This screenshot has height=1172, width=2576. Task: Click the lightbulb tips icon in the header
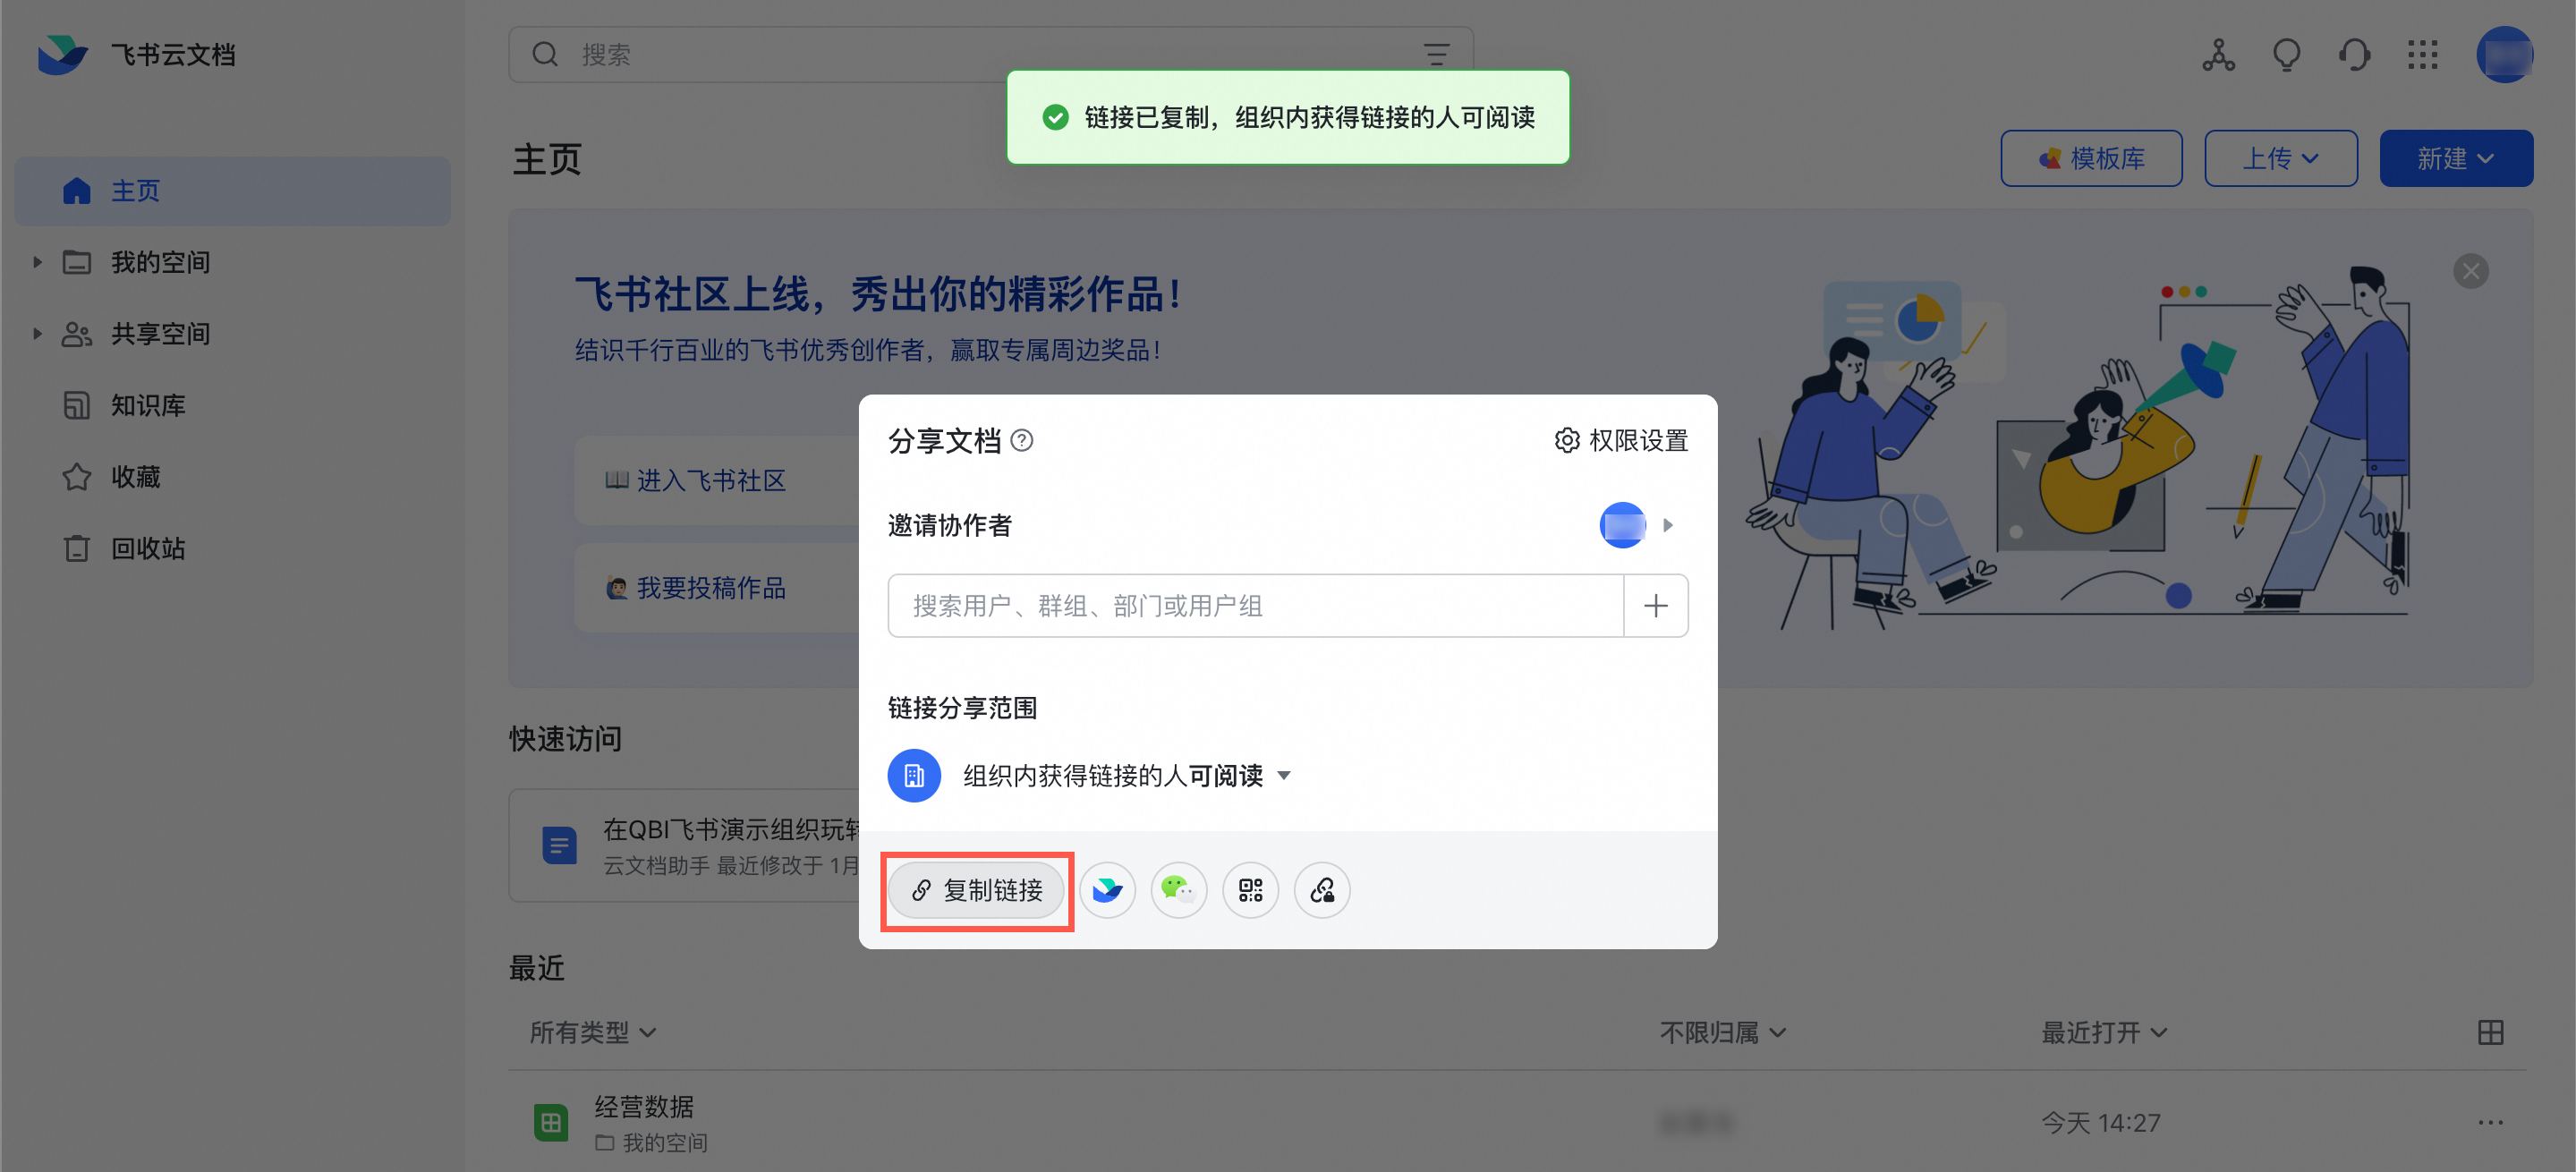pyautogui.click(x=2286, y=55)
